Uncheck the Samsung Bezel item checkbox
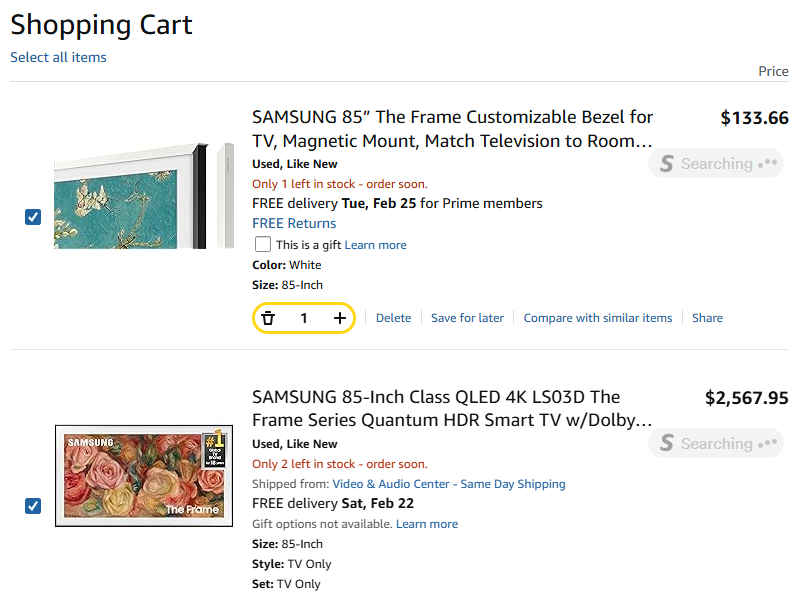This screenshot has height=597, width=802. coord(33,216)
